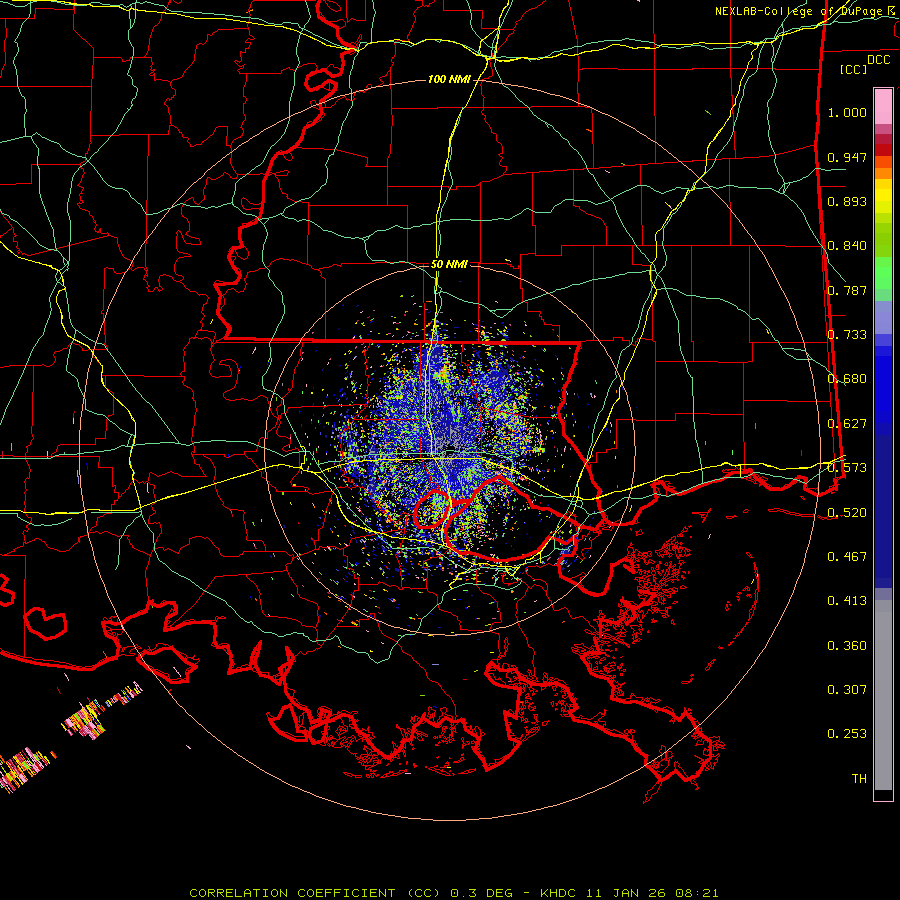Click the 50 NMI range ring label
900x900 pixels.
(449, 264)
